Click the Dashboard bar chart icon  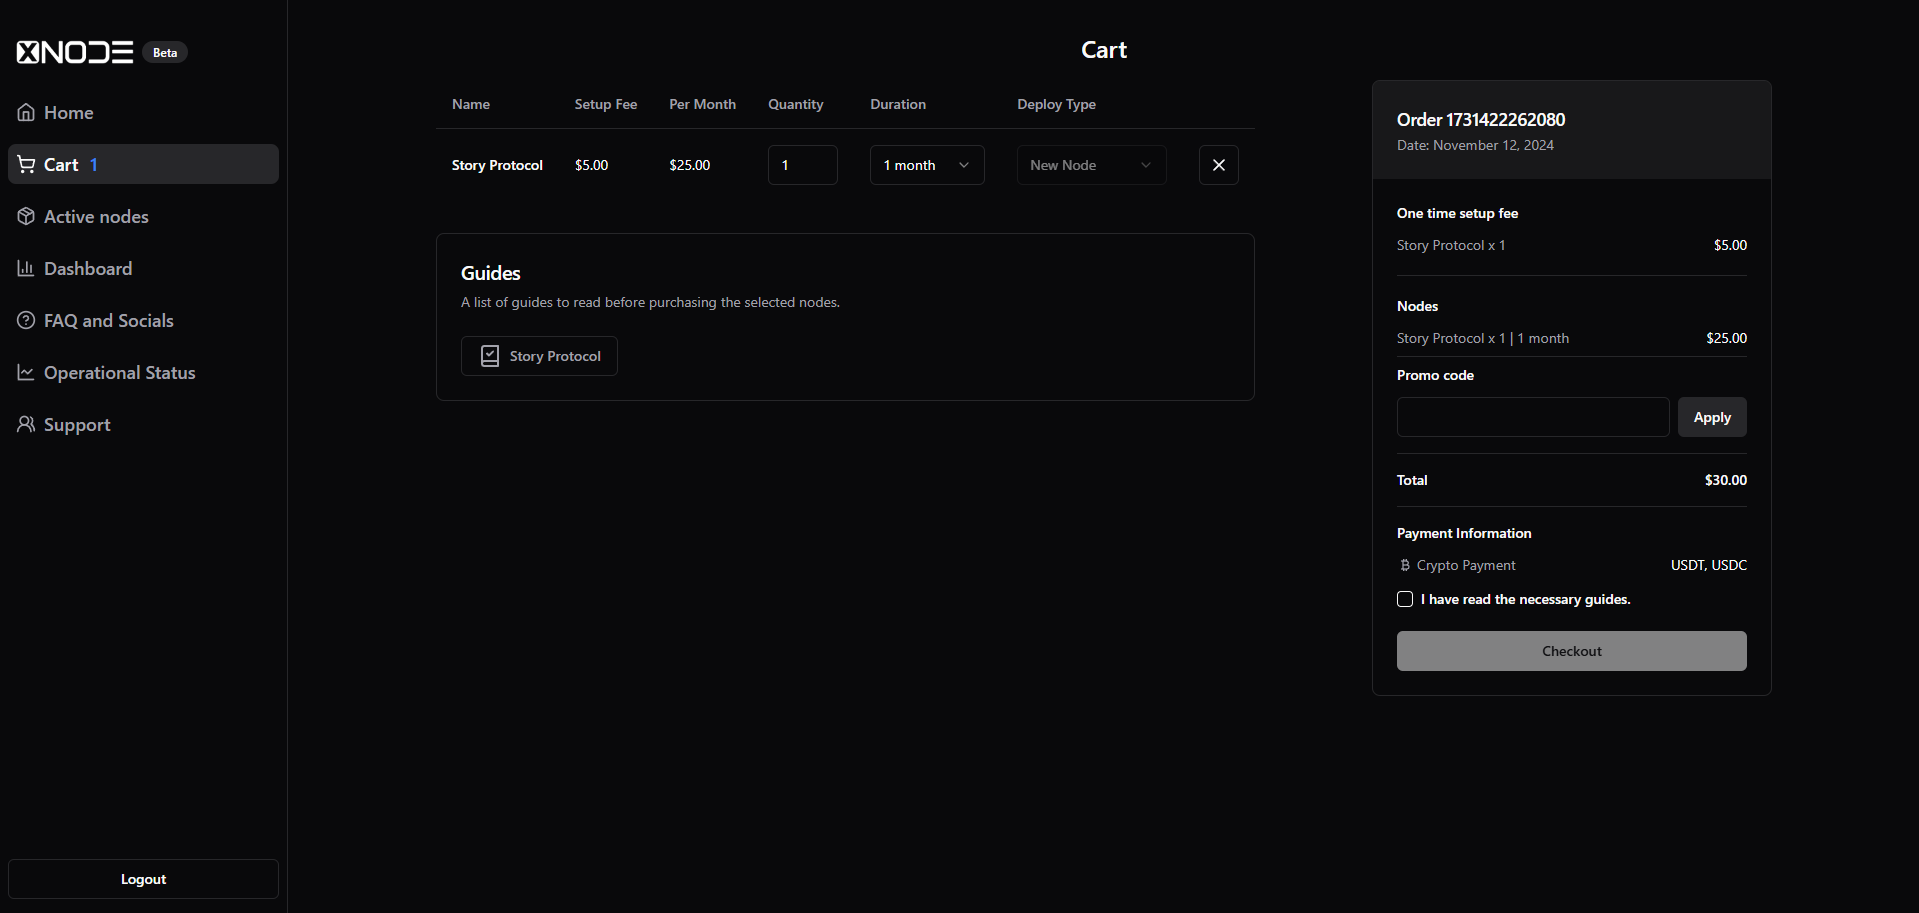click(26, 269)
